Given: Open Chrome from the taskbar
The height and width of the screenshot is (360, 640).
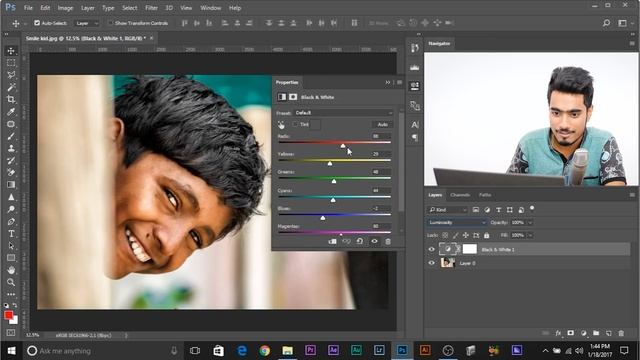Looking at the screenshot, I should (264, 350).
